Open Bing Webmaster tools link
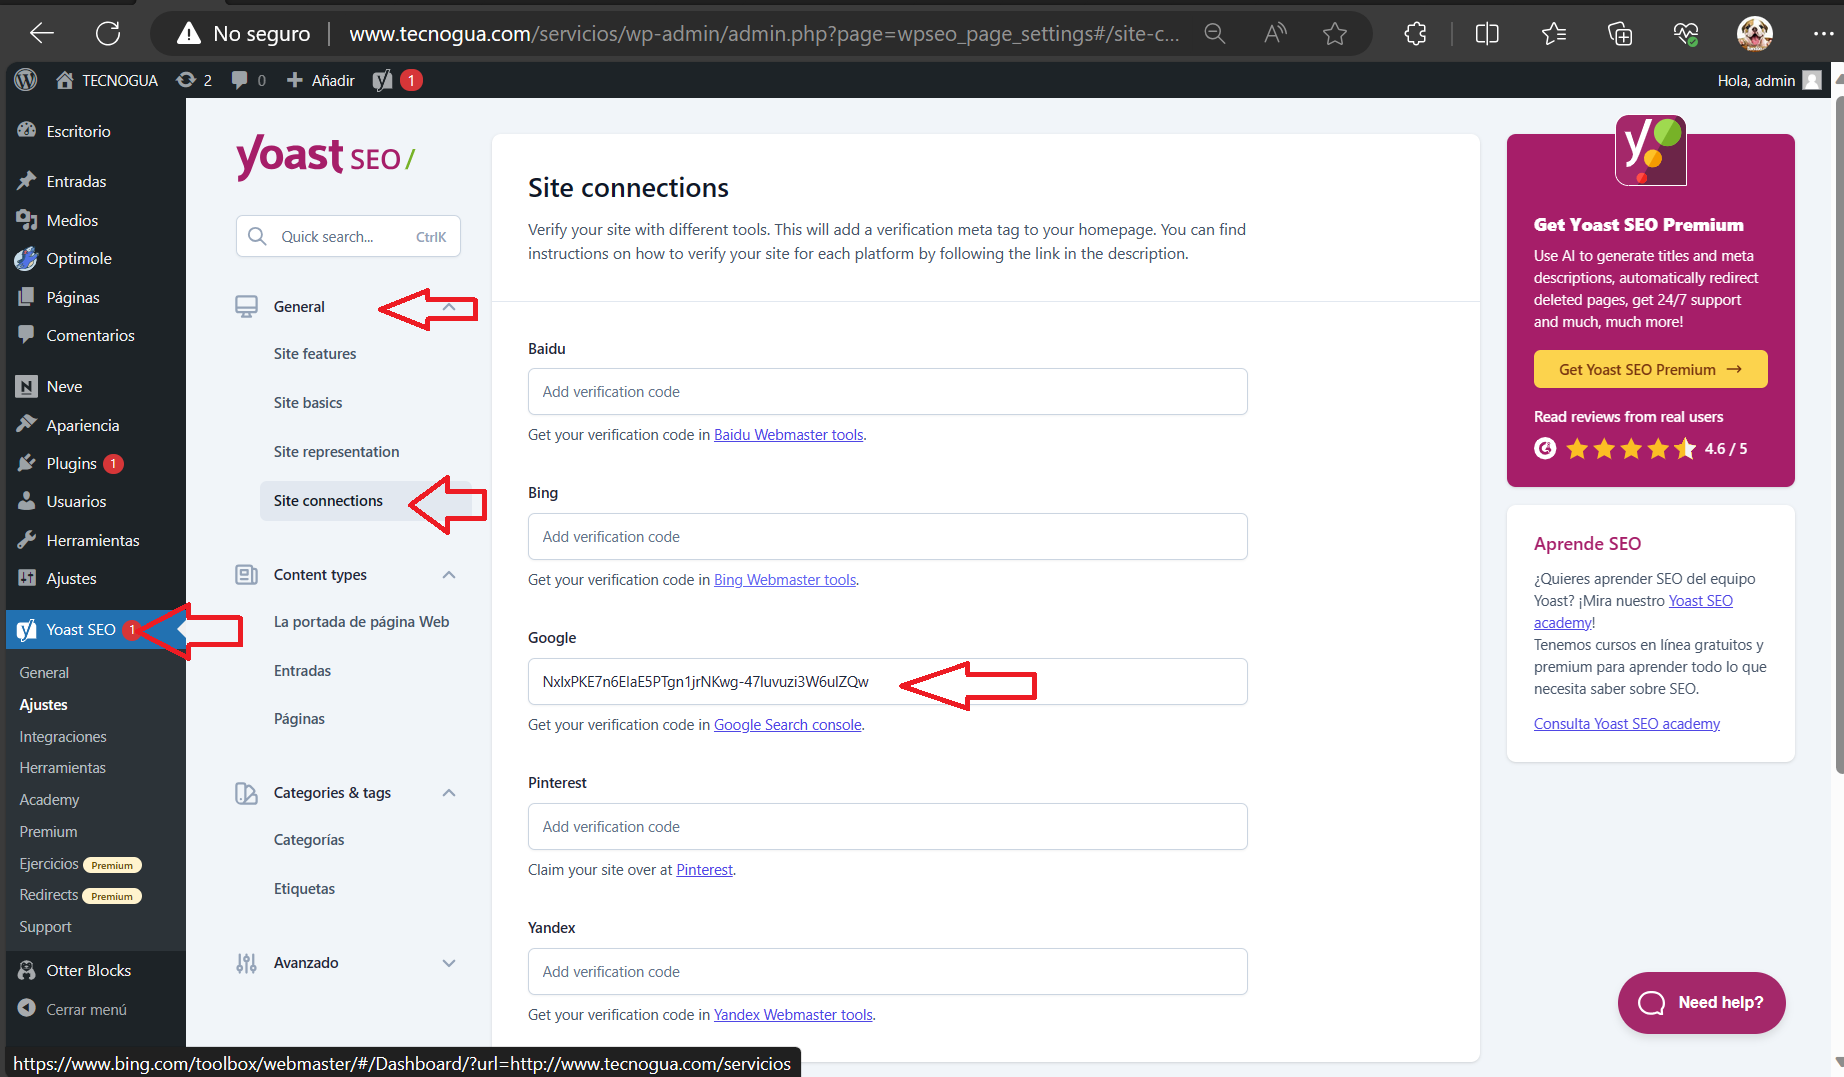 coord(785,580)
